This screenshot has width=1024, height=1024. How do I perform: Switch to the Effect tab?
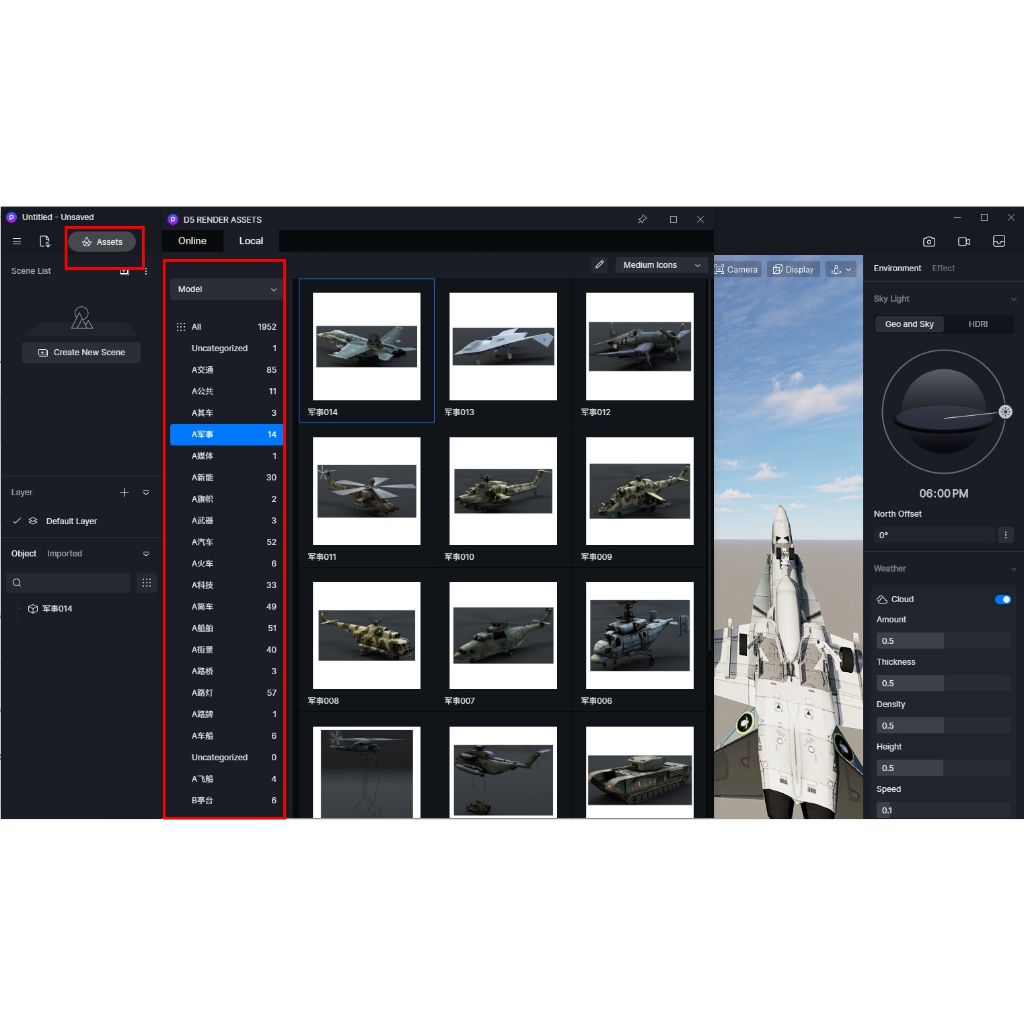point(943,268)
